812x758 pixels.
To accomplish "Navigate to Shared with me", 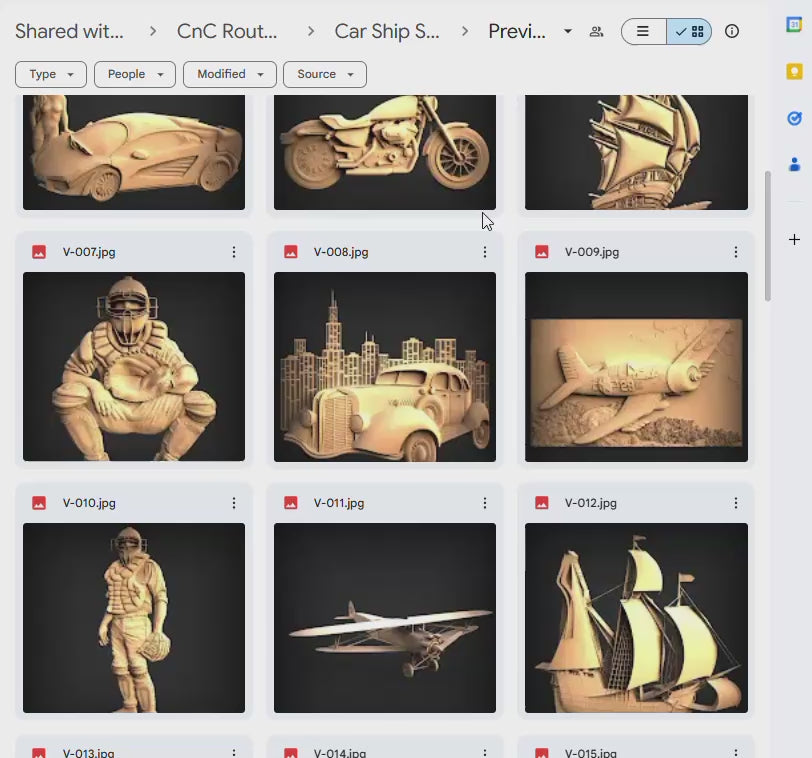I will click(68, 31).
